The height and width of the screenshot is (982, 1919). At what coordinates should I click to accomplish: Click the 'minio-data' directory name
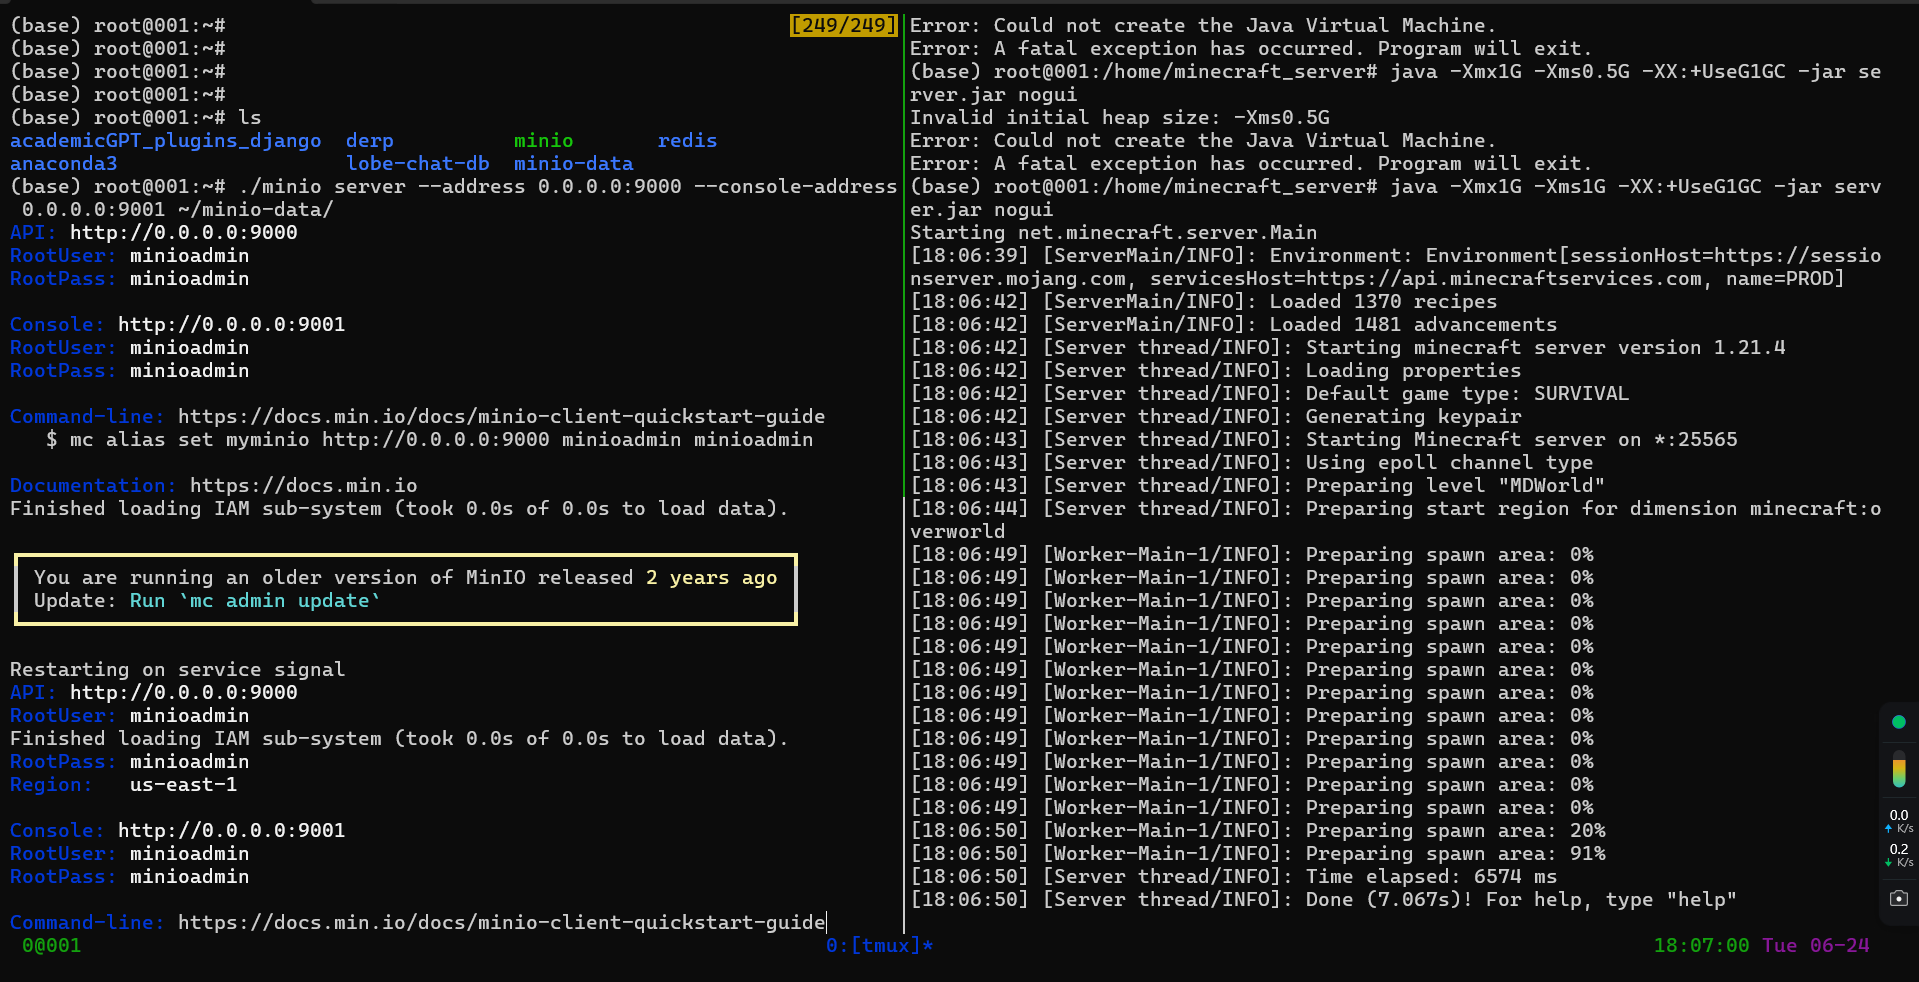pos(574,163)
